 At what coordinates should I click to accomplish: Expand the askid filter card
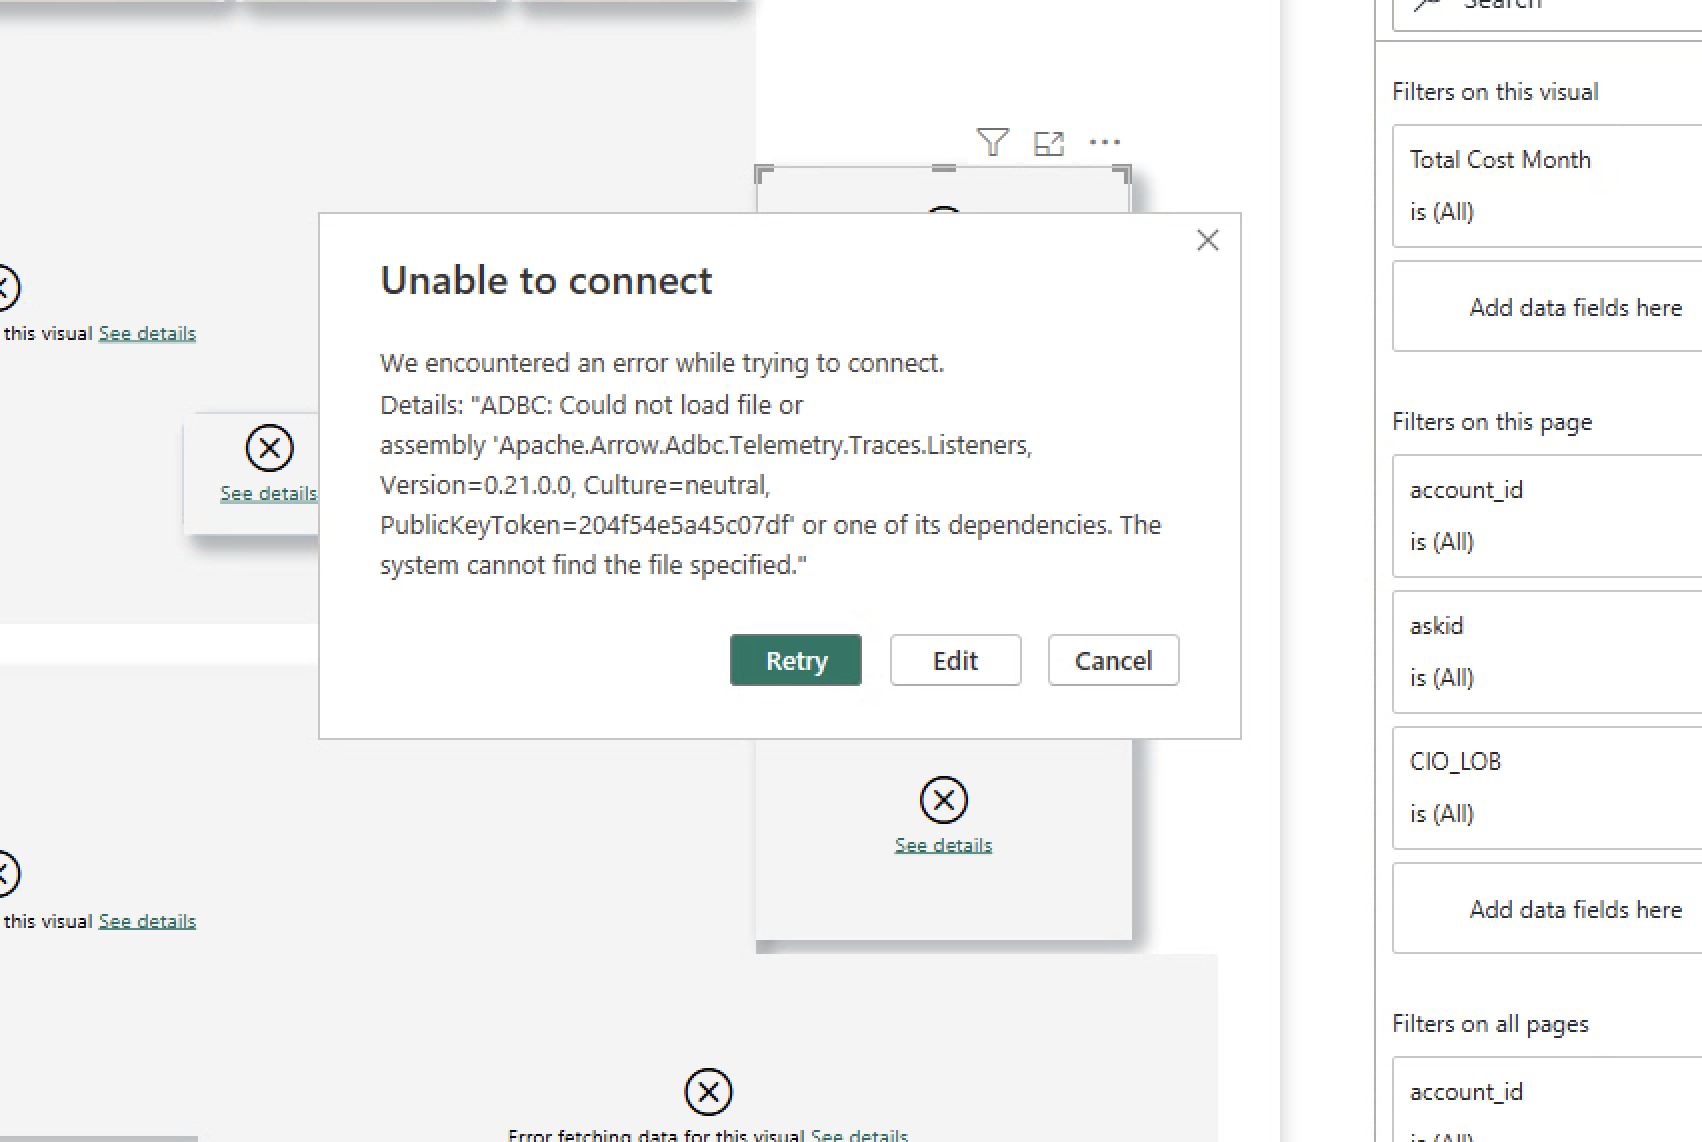click(1547, 652)
